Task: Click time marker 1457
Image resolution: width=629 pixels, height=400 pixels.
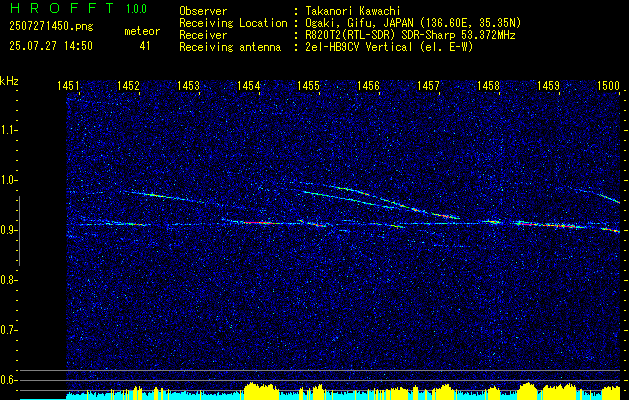Action: click(428, 85)
